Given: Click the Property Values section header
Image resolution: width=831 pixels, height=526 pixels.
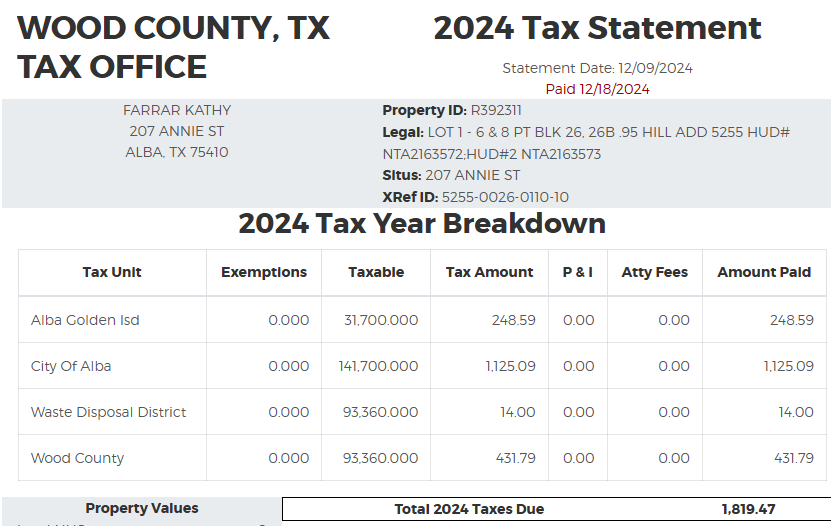Looking at the screenshot, I should 142,508.
